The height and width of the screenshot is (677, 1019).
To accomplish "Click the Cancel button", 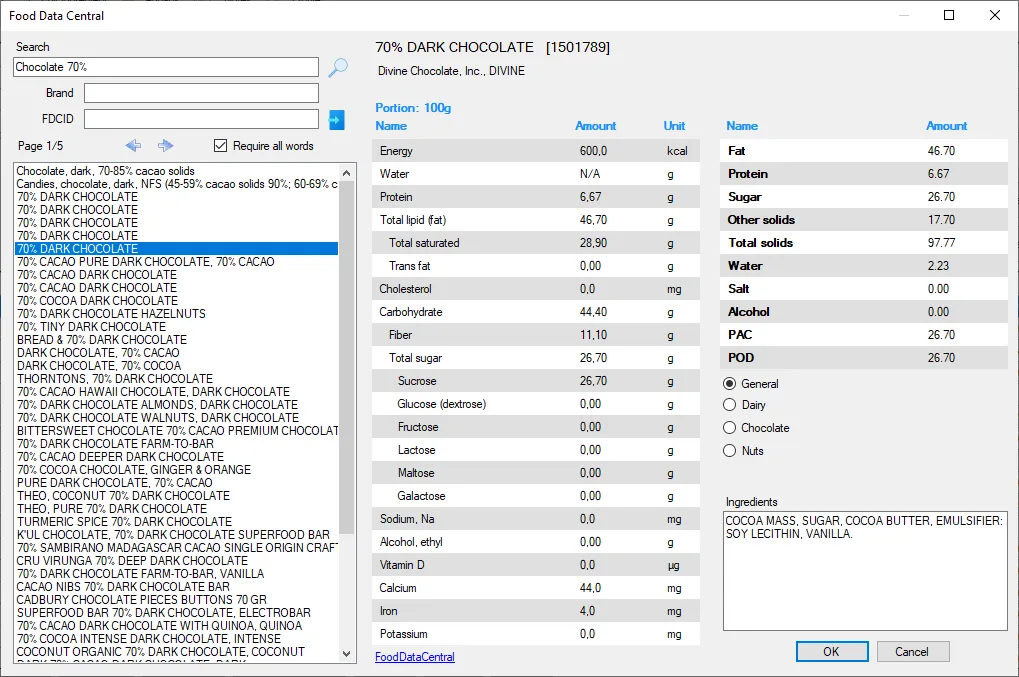I will tap(912, 652).
